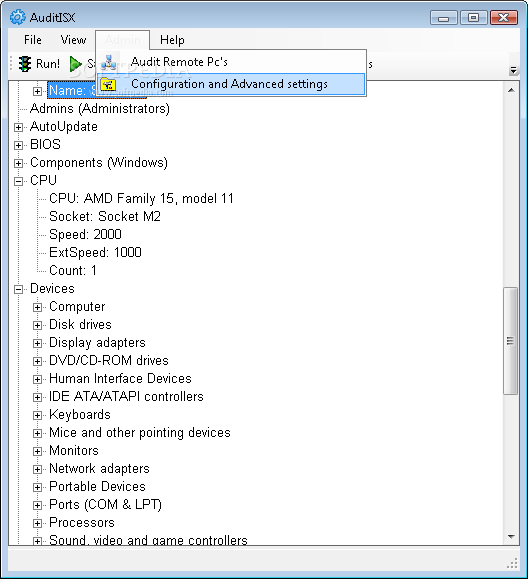Select the Devices tree label
This screenshot has height=579, width=528.
(x=52, y=289)
